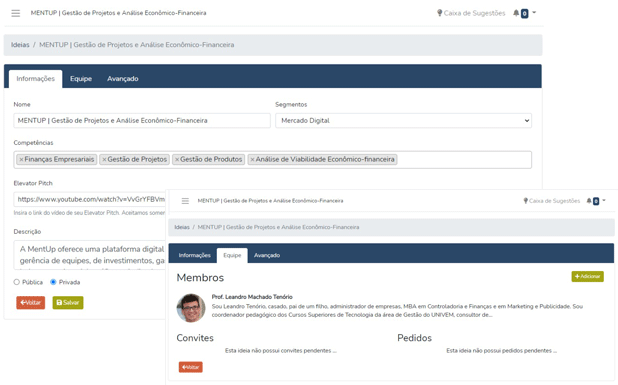Viewport: 618px width, 385px height.
Task: Open the Segmentos dropdown showing Mercado Digital
Action: (403, 121)
